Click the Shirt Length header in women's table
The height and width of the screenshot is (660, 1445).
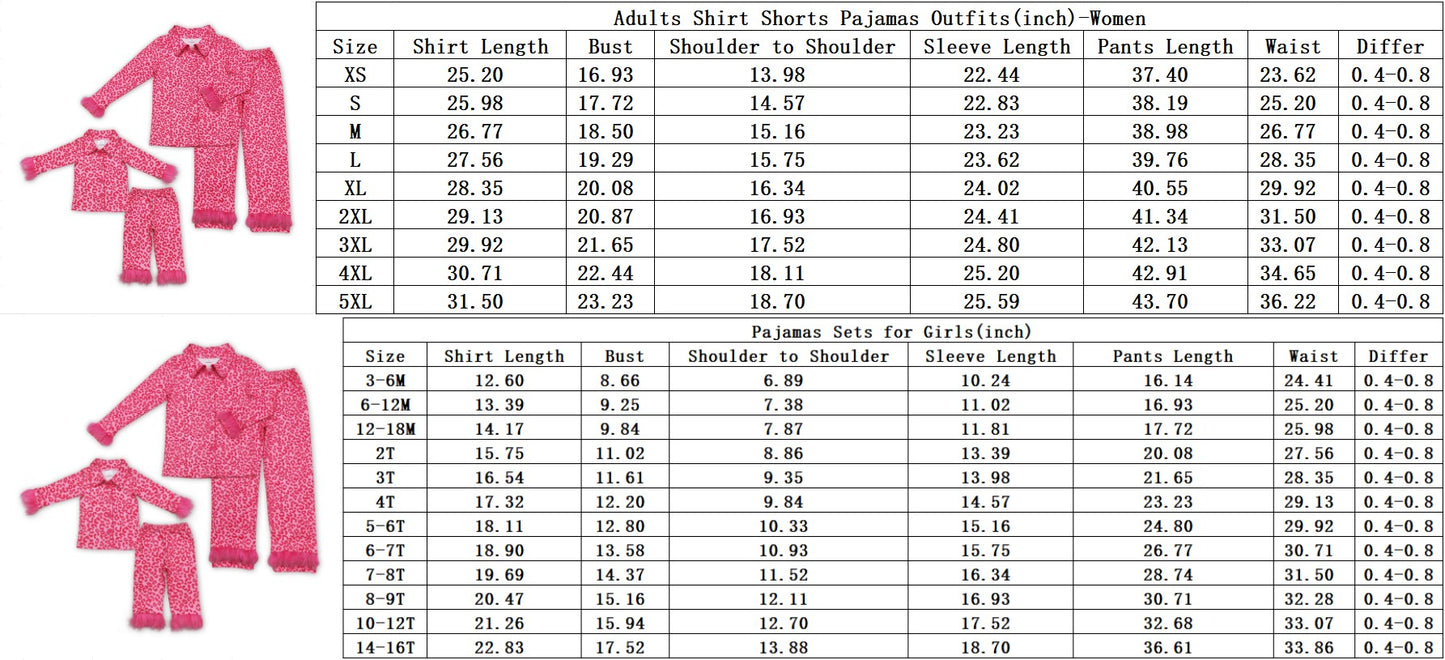coord(480,47)
